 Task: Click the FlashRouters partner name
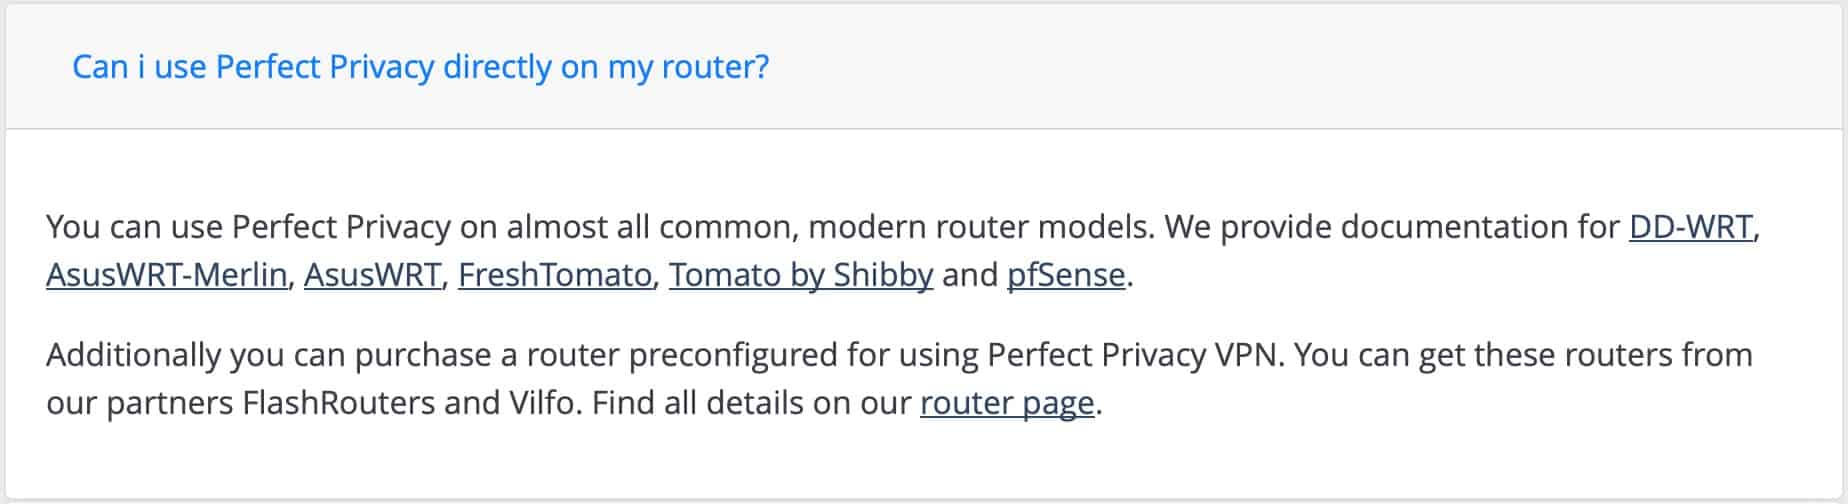[x=339, y=403]
